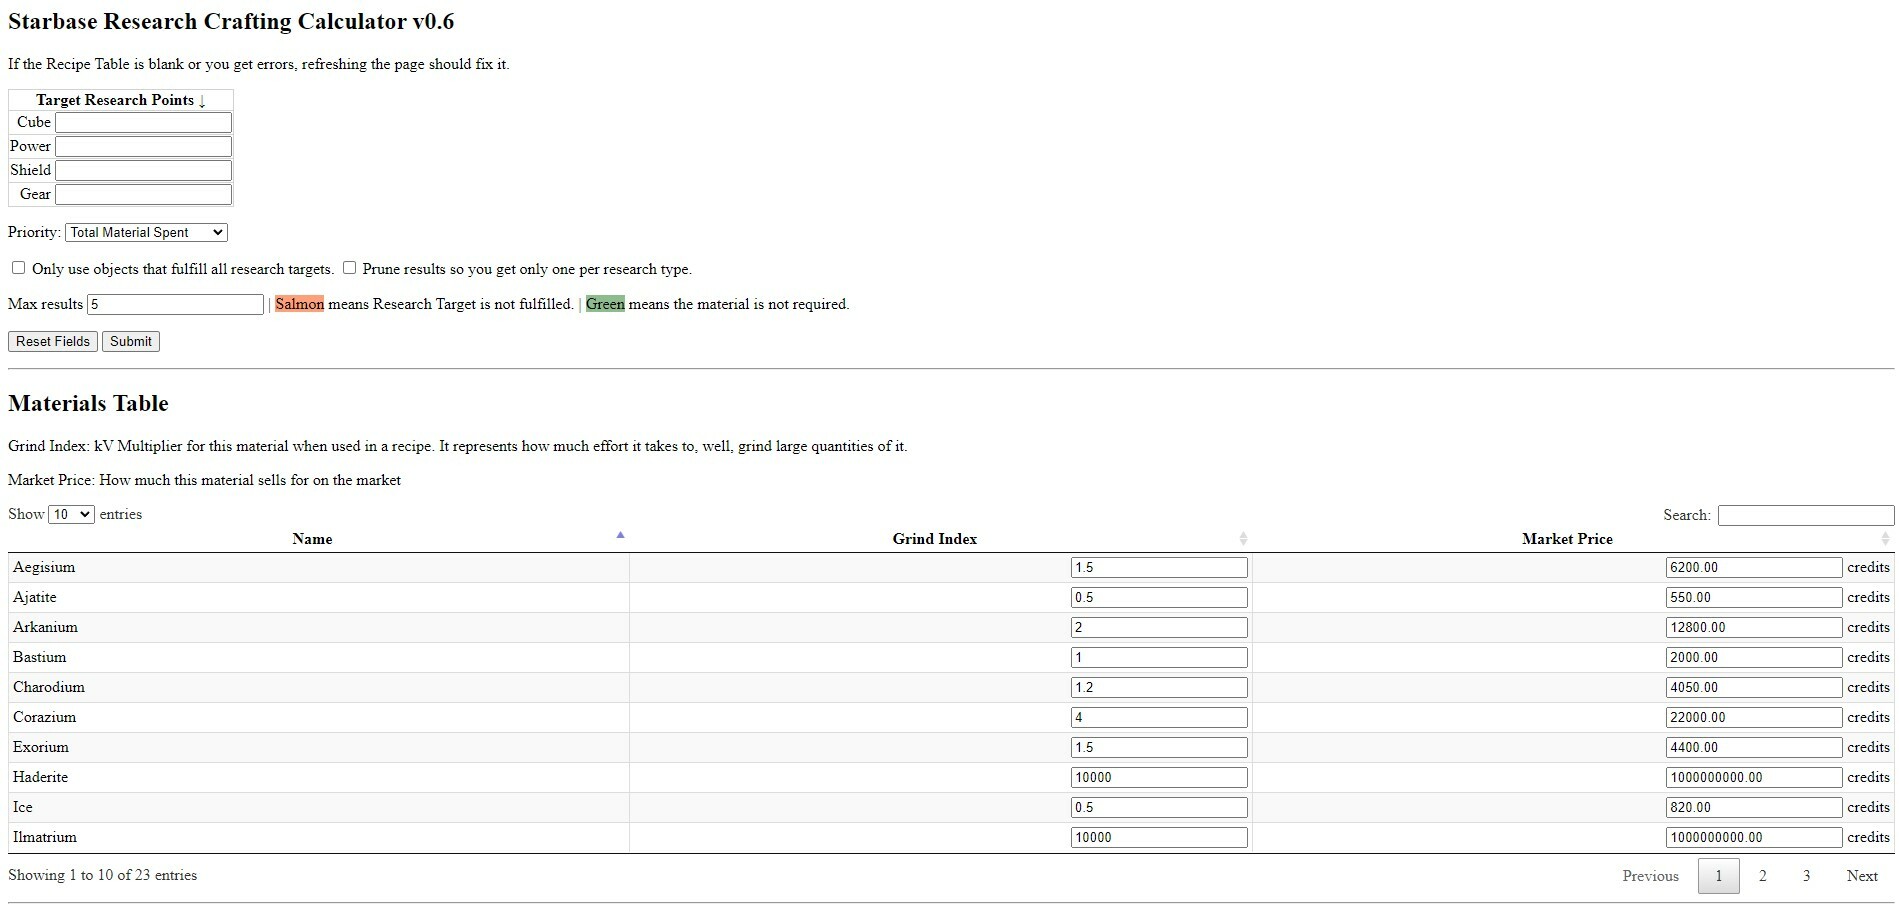
Task: Enable only objects fulfilling all research targets
Action: point(18,268)
